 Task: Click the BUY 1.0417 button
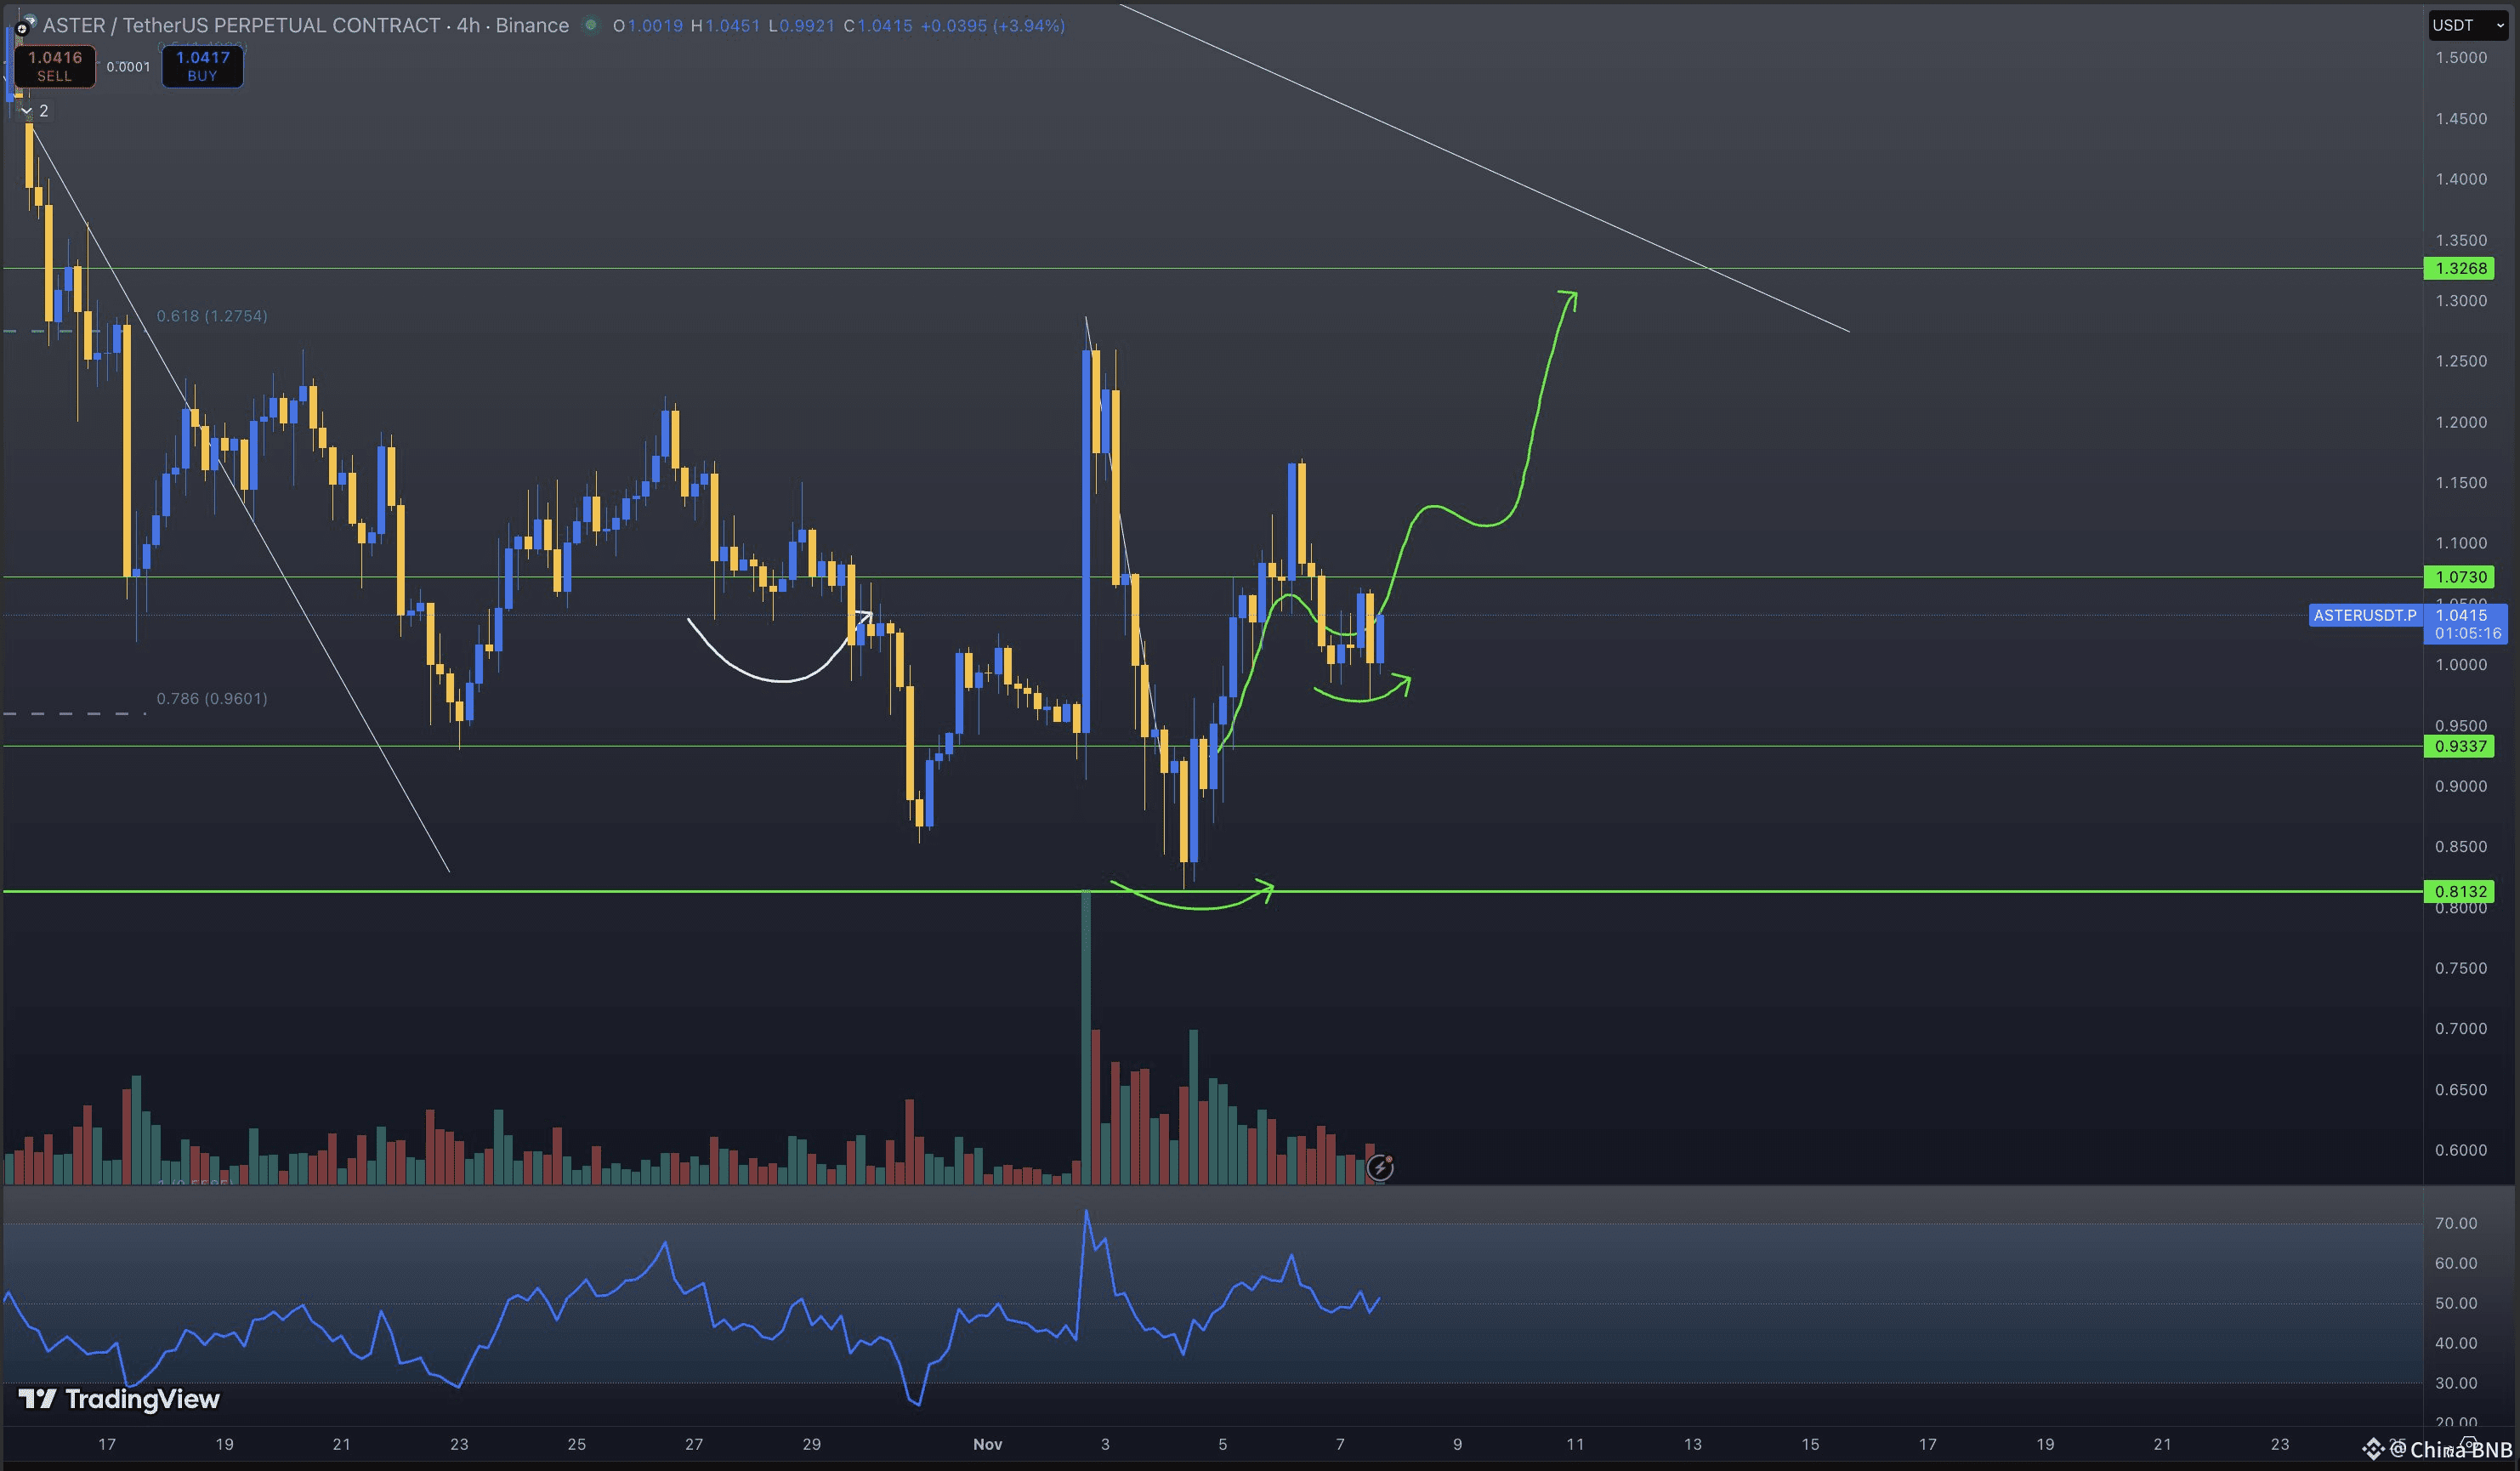pyautogui.click(x=202, y=66)
